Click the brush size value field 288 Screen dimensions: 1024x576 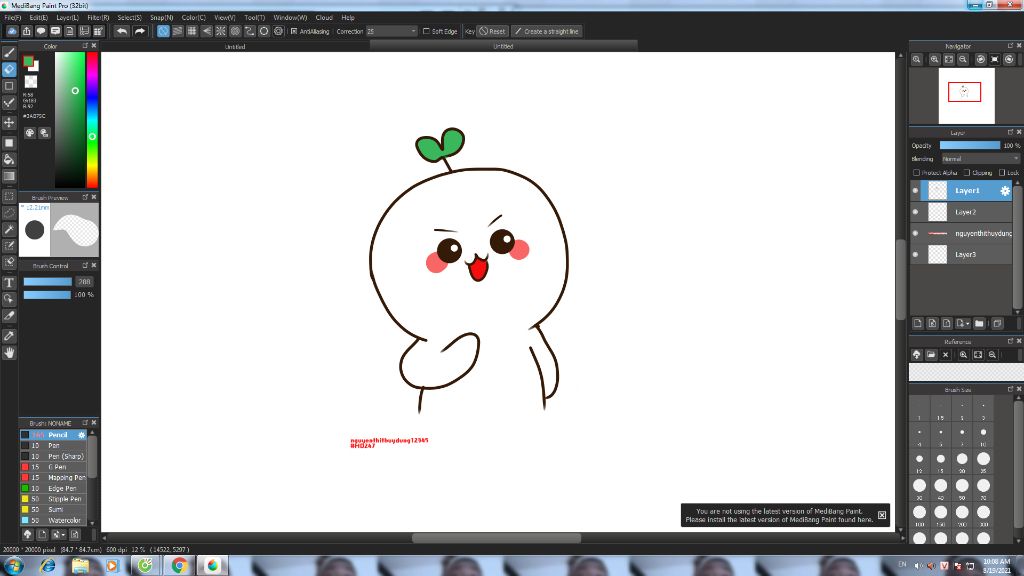(84, 281)
